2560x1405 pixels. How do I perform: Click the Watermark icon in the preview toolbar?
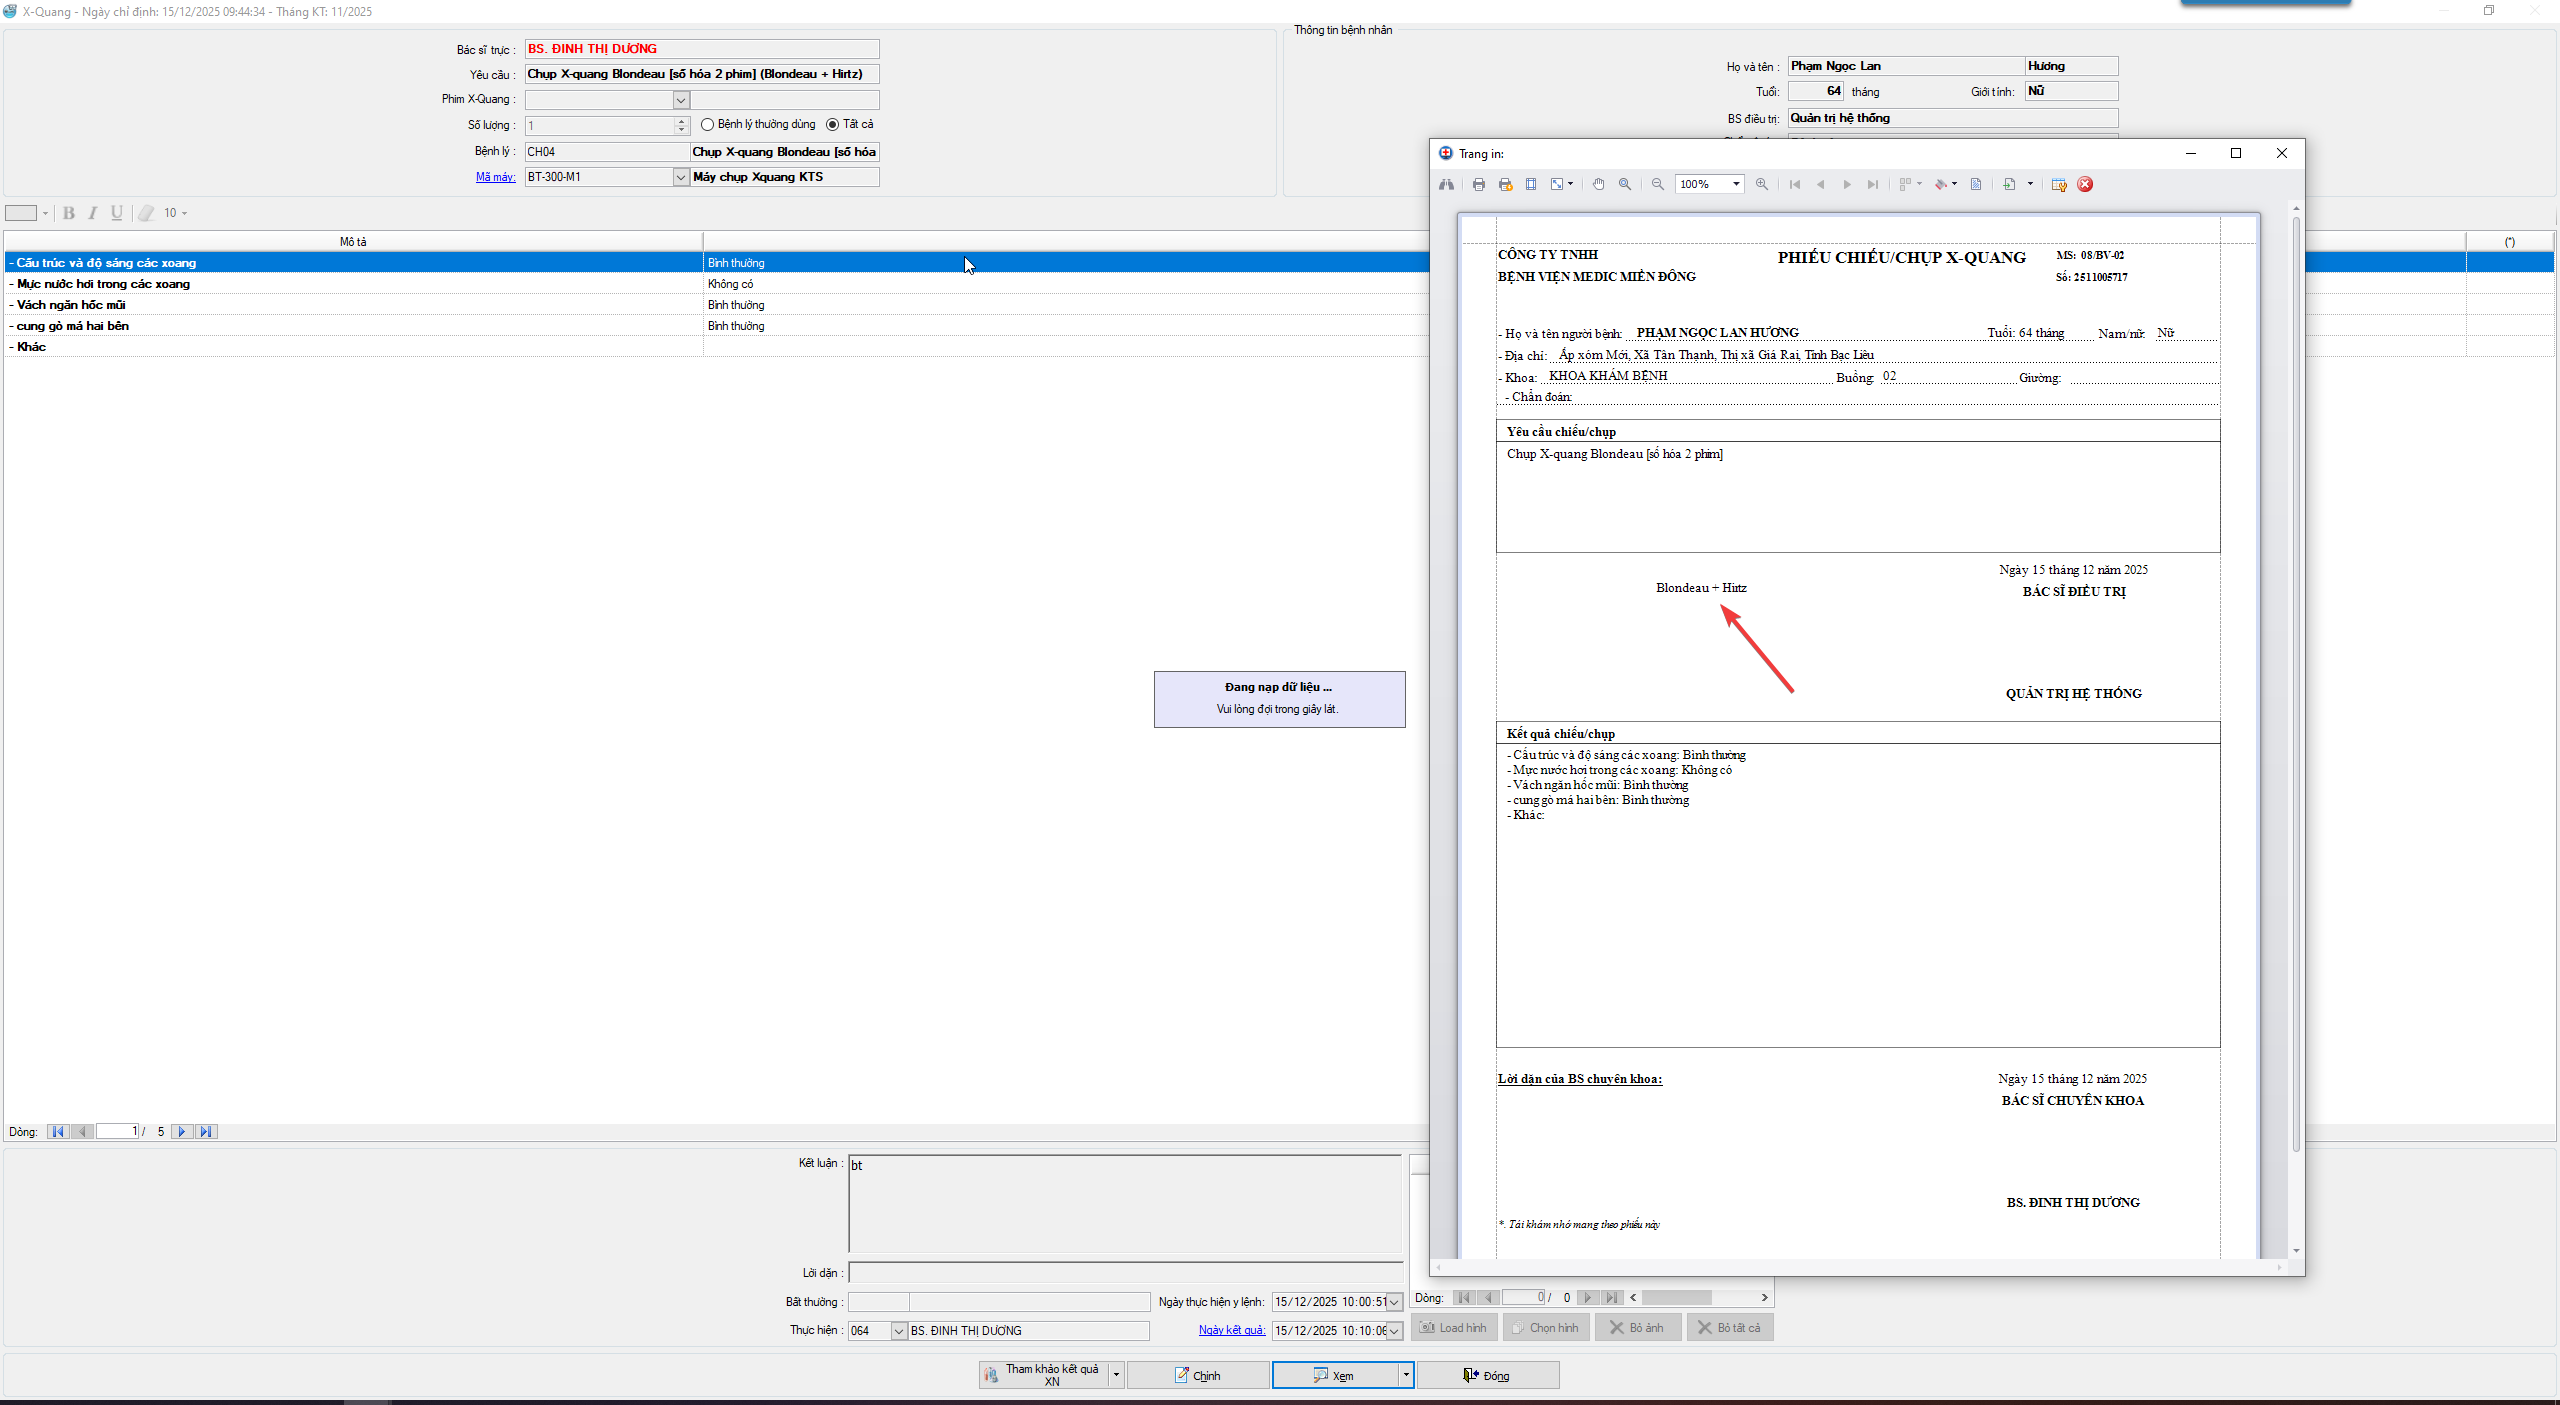click(1976, 184)
